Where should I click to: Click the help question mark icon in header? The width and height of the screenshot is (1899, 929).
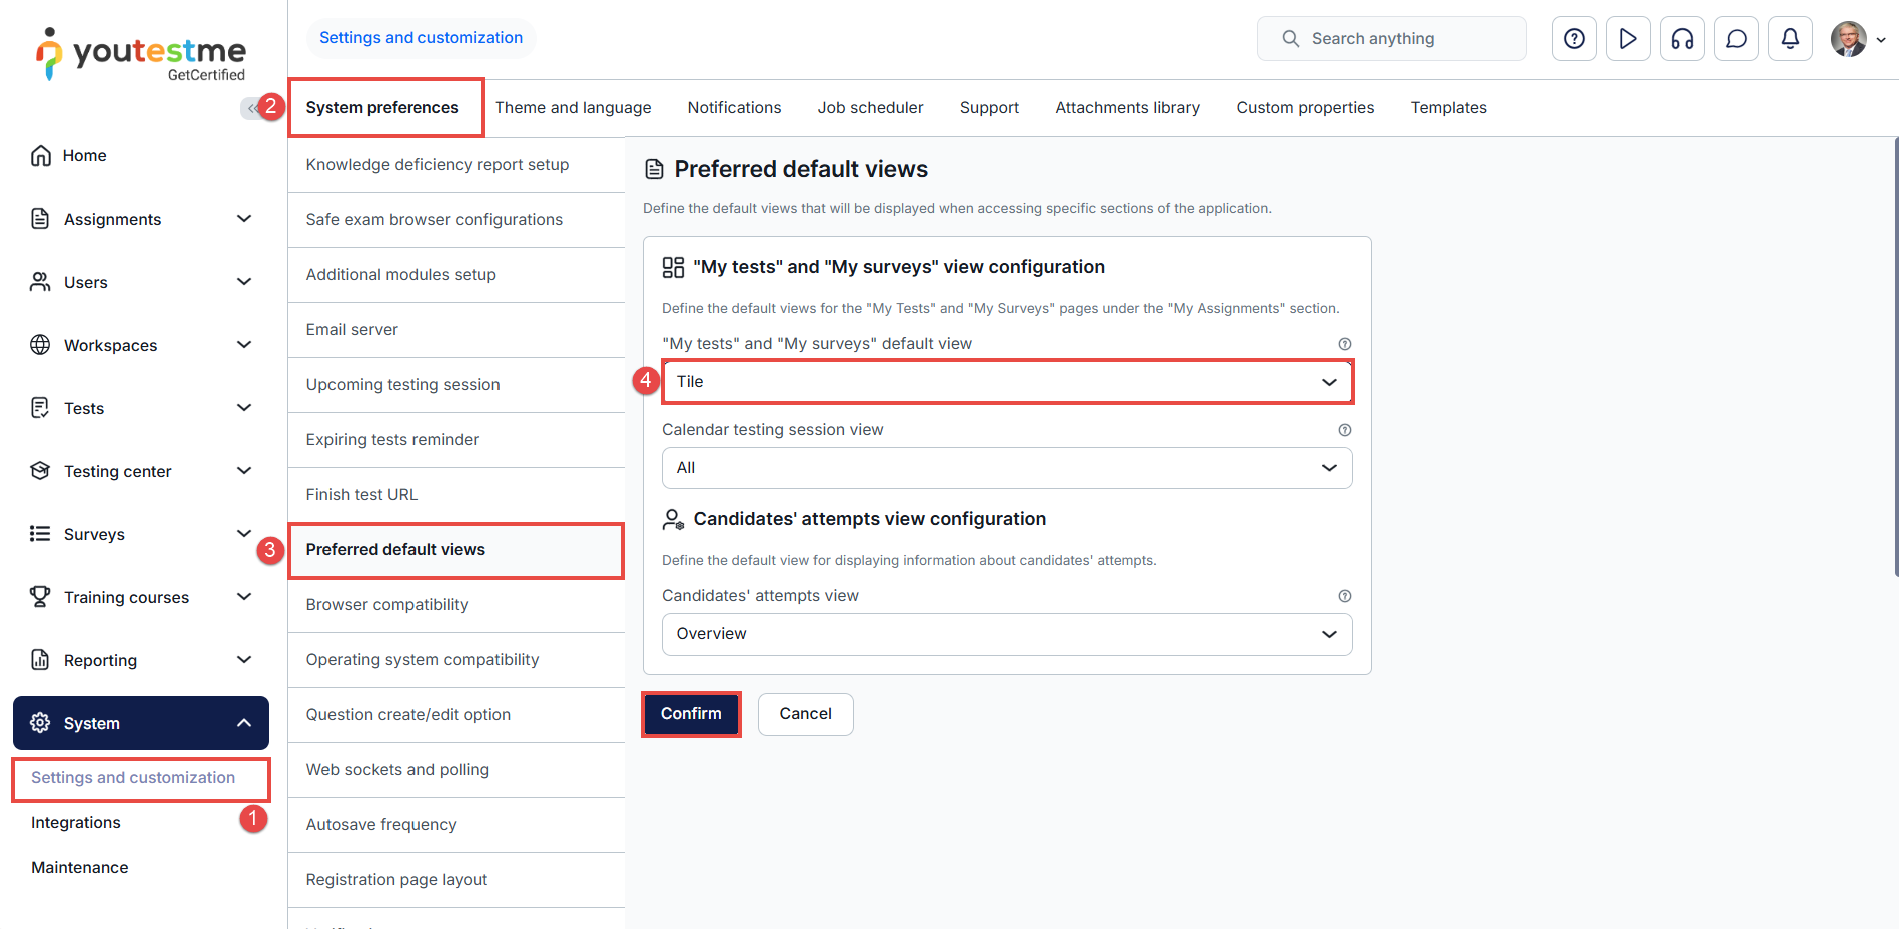(1574, 39)
